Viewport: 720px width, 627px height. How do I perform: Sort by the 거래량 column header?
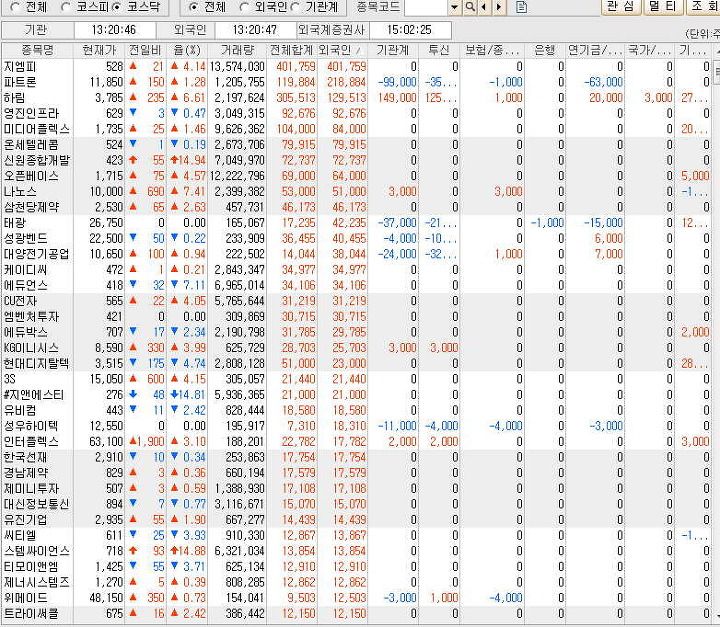237,50
